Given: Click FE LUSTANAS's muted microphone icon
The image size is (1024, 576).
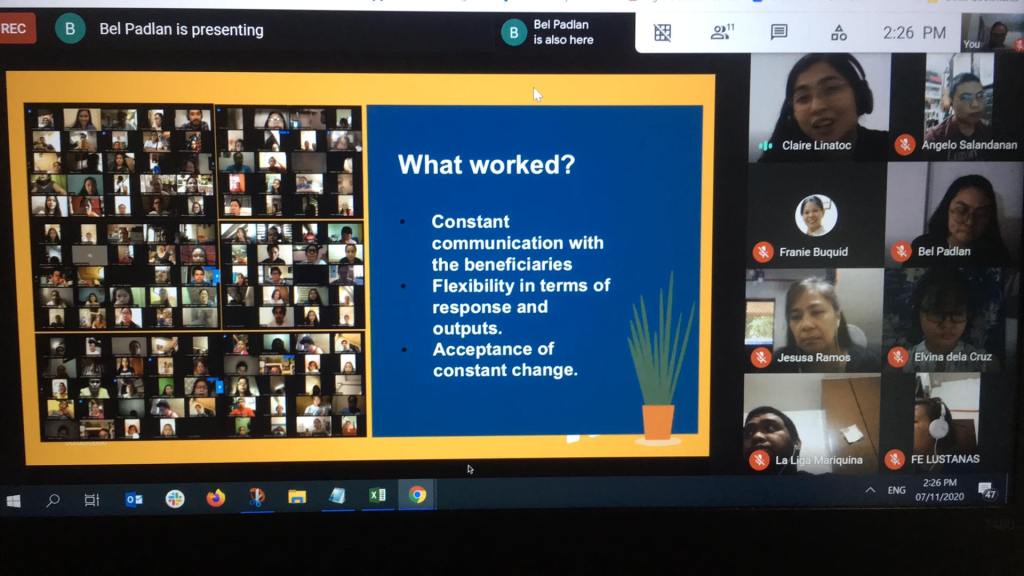Looking at the screenshot, I should coord(899,459).
